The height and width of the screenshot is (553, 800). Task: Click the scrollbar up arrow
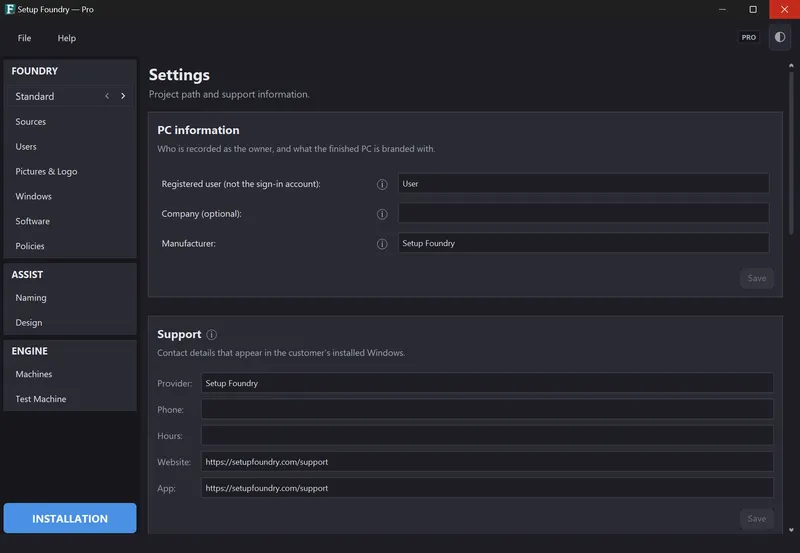point(791,66)
